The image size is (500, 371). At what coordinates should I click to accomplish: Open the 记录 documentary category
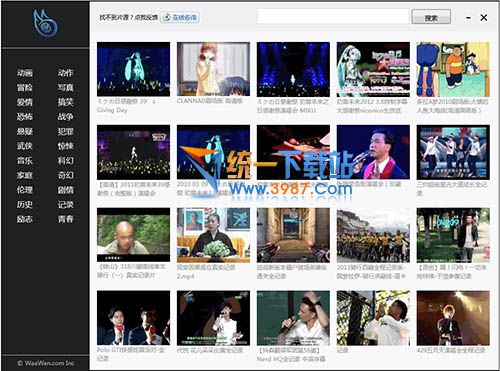[65, 204]
